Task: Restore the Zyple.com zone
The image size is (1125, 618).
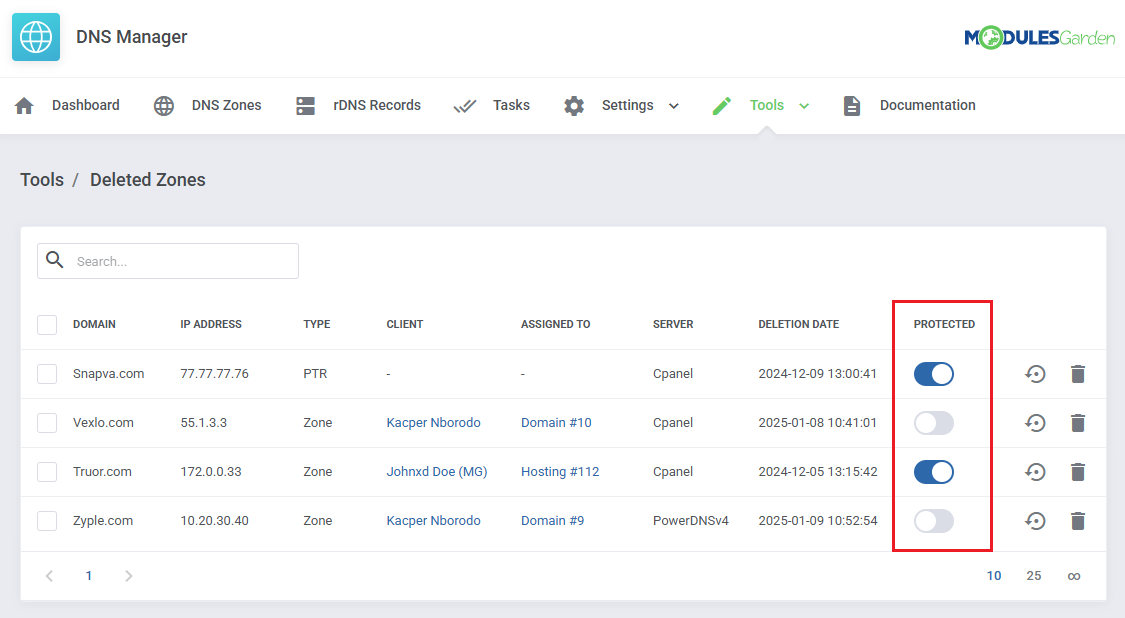Action: tap(1035, 521)
